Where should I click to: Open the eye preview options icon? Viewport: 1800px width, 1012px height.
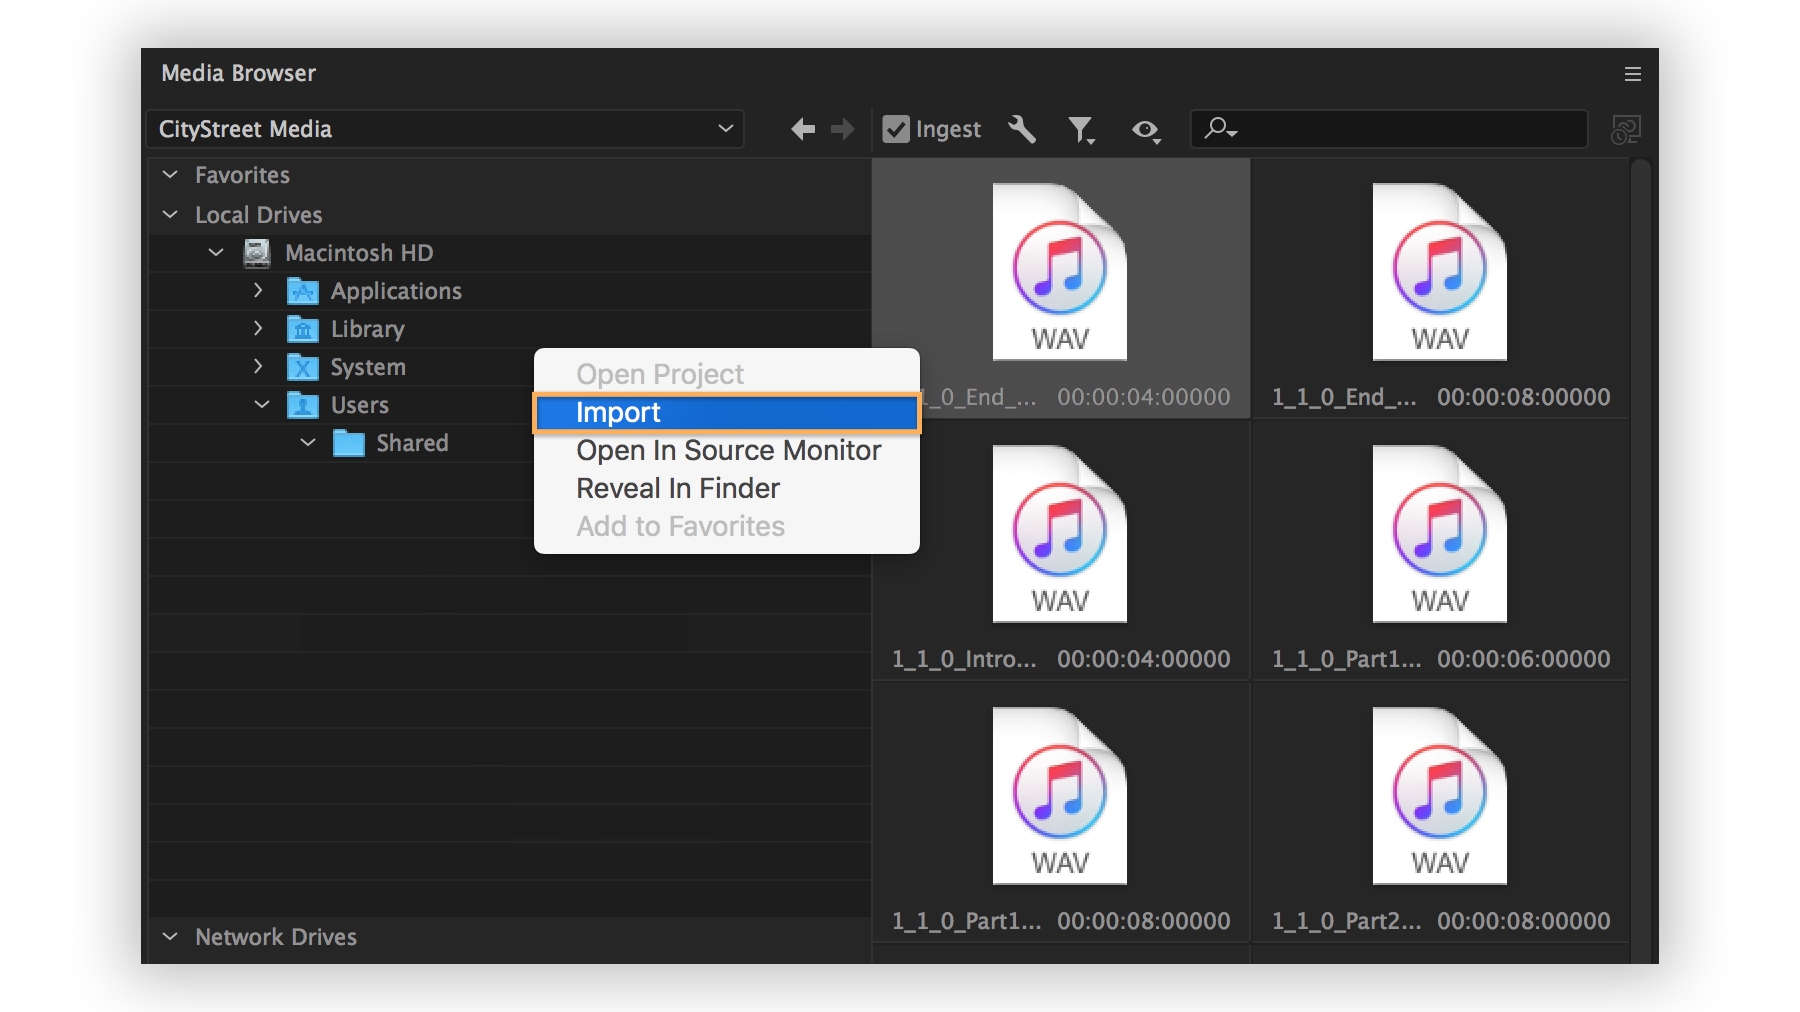tap(1145, 129)
